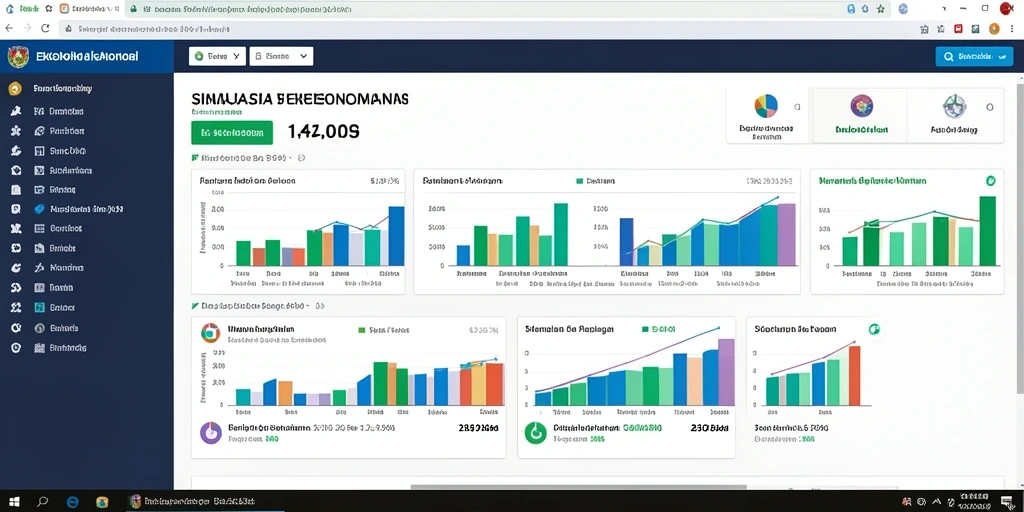The image size is (1024, 512).
Task: Open Windows Start menu
Action: click(x=14, y=502)
